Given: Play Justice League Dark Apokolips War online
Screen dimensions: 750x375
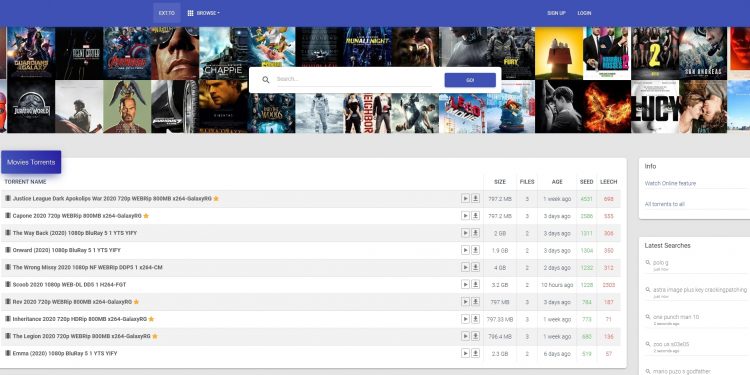Looking at the screenshot, I should (465, 199).
